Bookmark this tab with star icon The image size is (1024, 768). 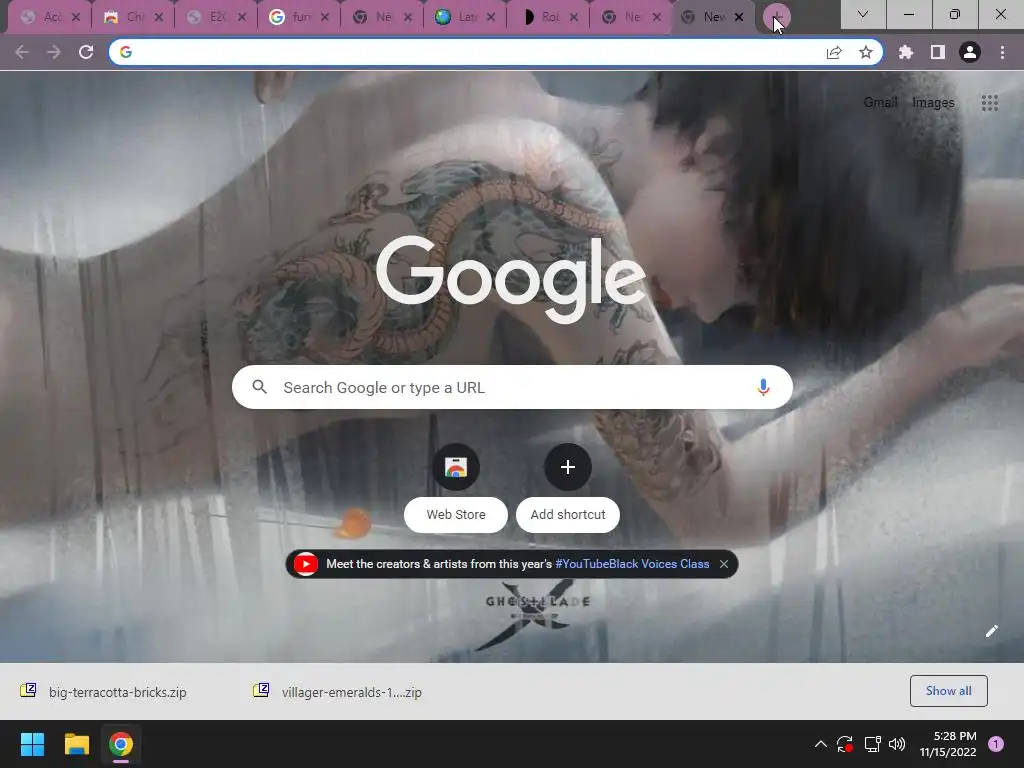[866, 52]
